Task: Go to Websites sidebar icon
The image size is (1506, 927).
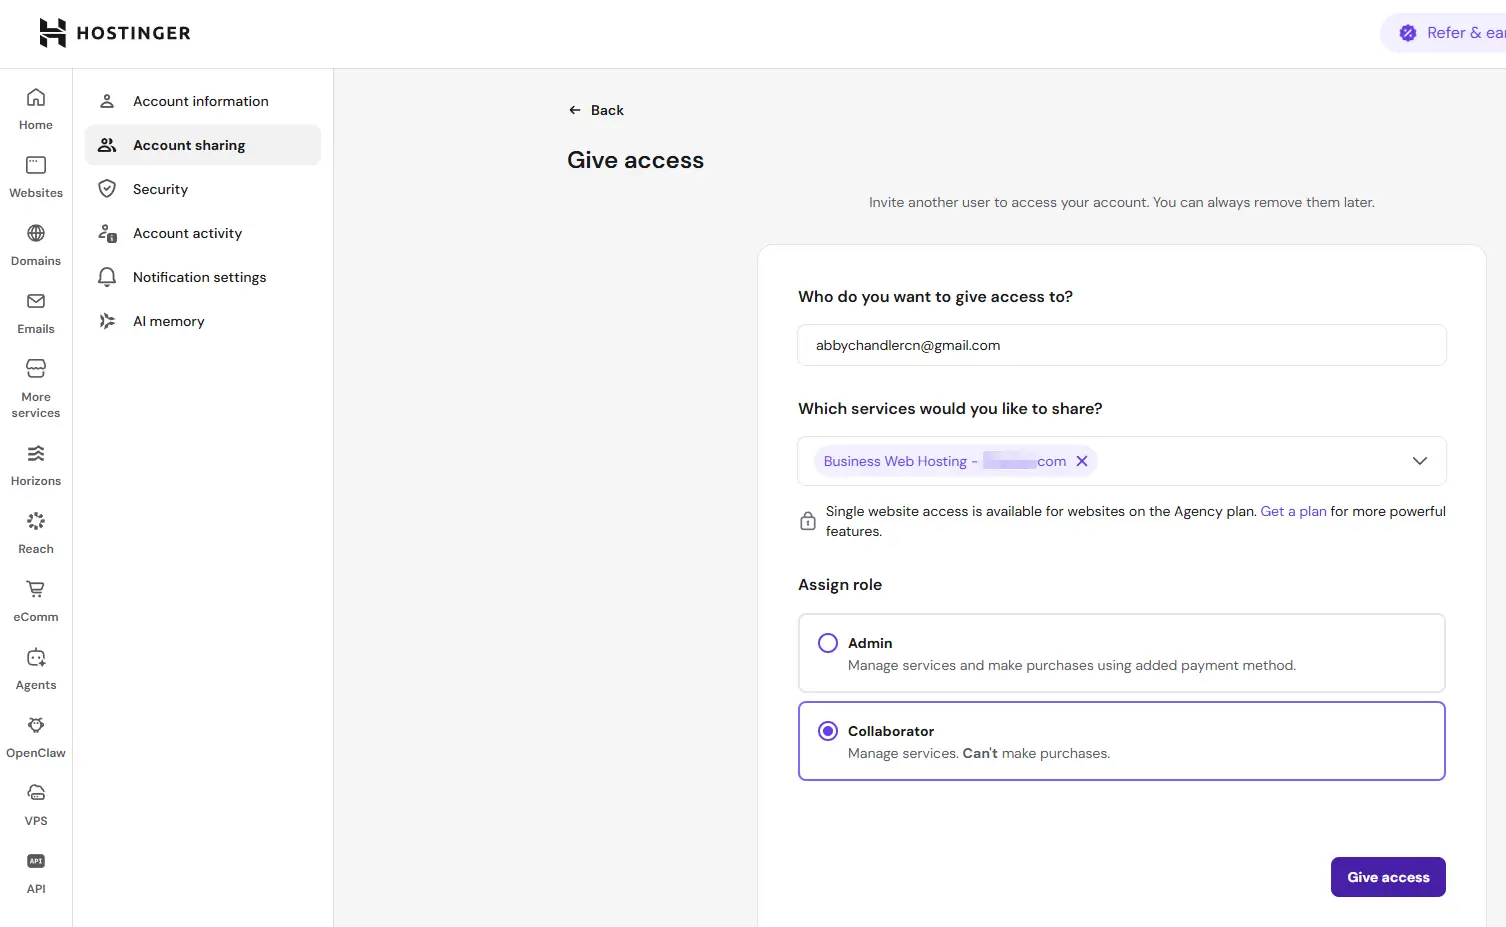Action: [36, 166]
